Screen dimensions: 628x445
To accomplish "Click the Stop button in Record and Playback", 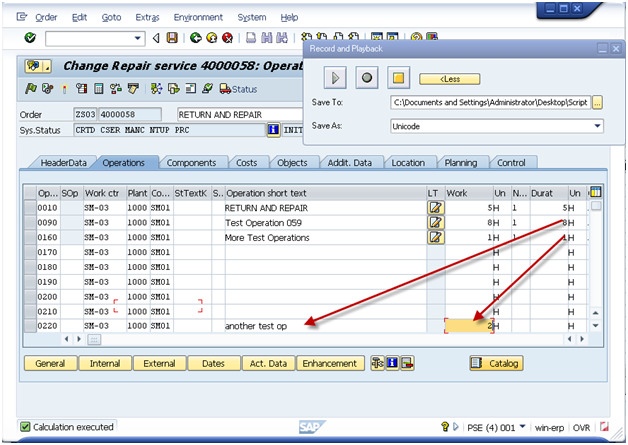I will click(398, 78).
